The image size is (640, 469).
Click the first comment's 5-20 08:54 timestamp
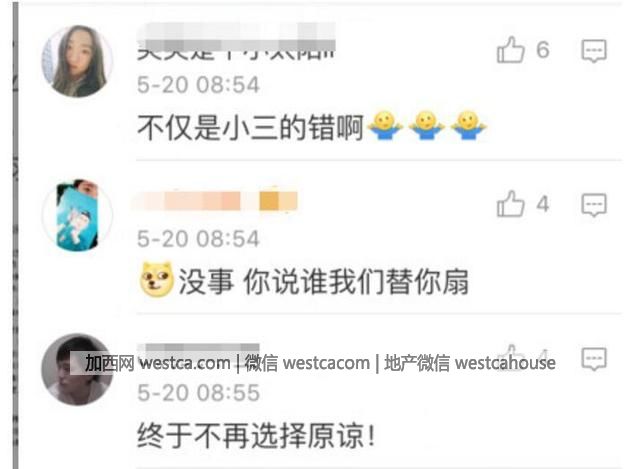tap(198, 84)
